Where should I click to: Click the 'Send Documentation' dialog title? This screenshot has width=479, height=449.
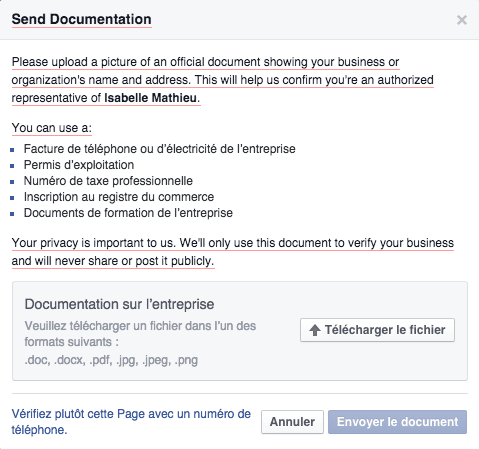[x=82, y=19]
